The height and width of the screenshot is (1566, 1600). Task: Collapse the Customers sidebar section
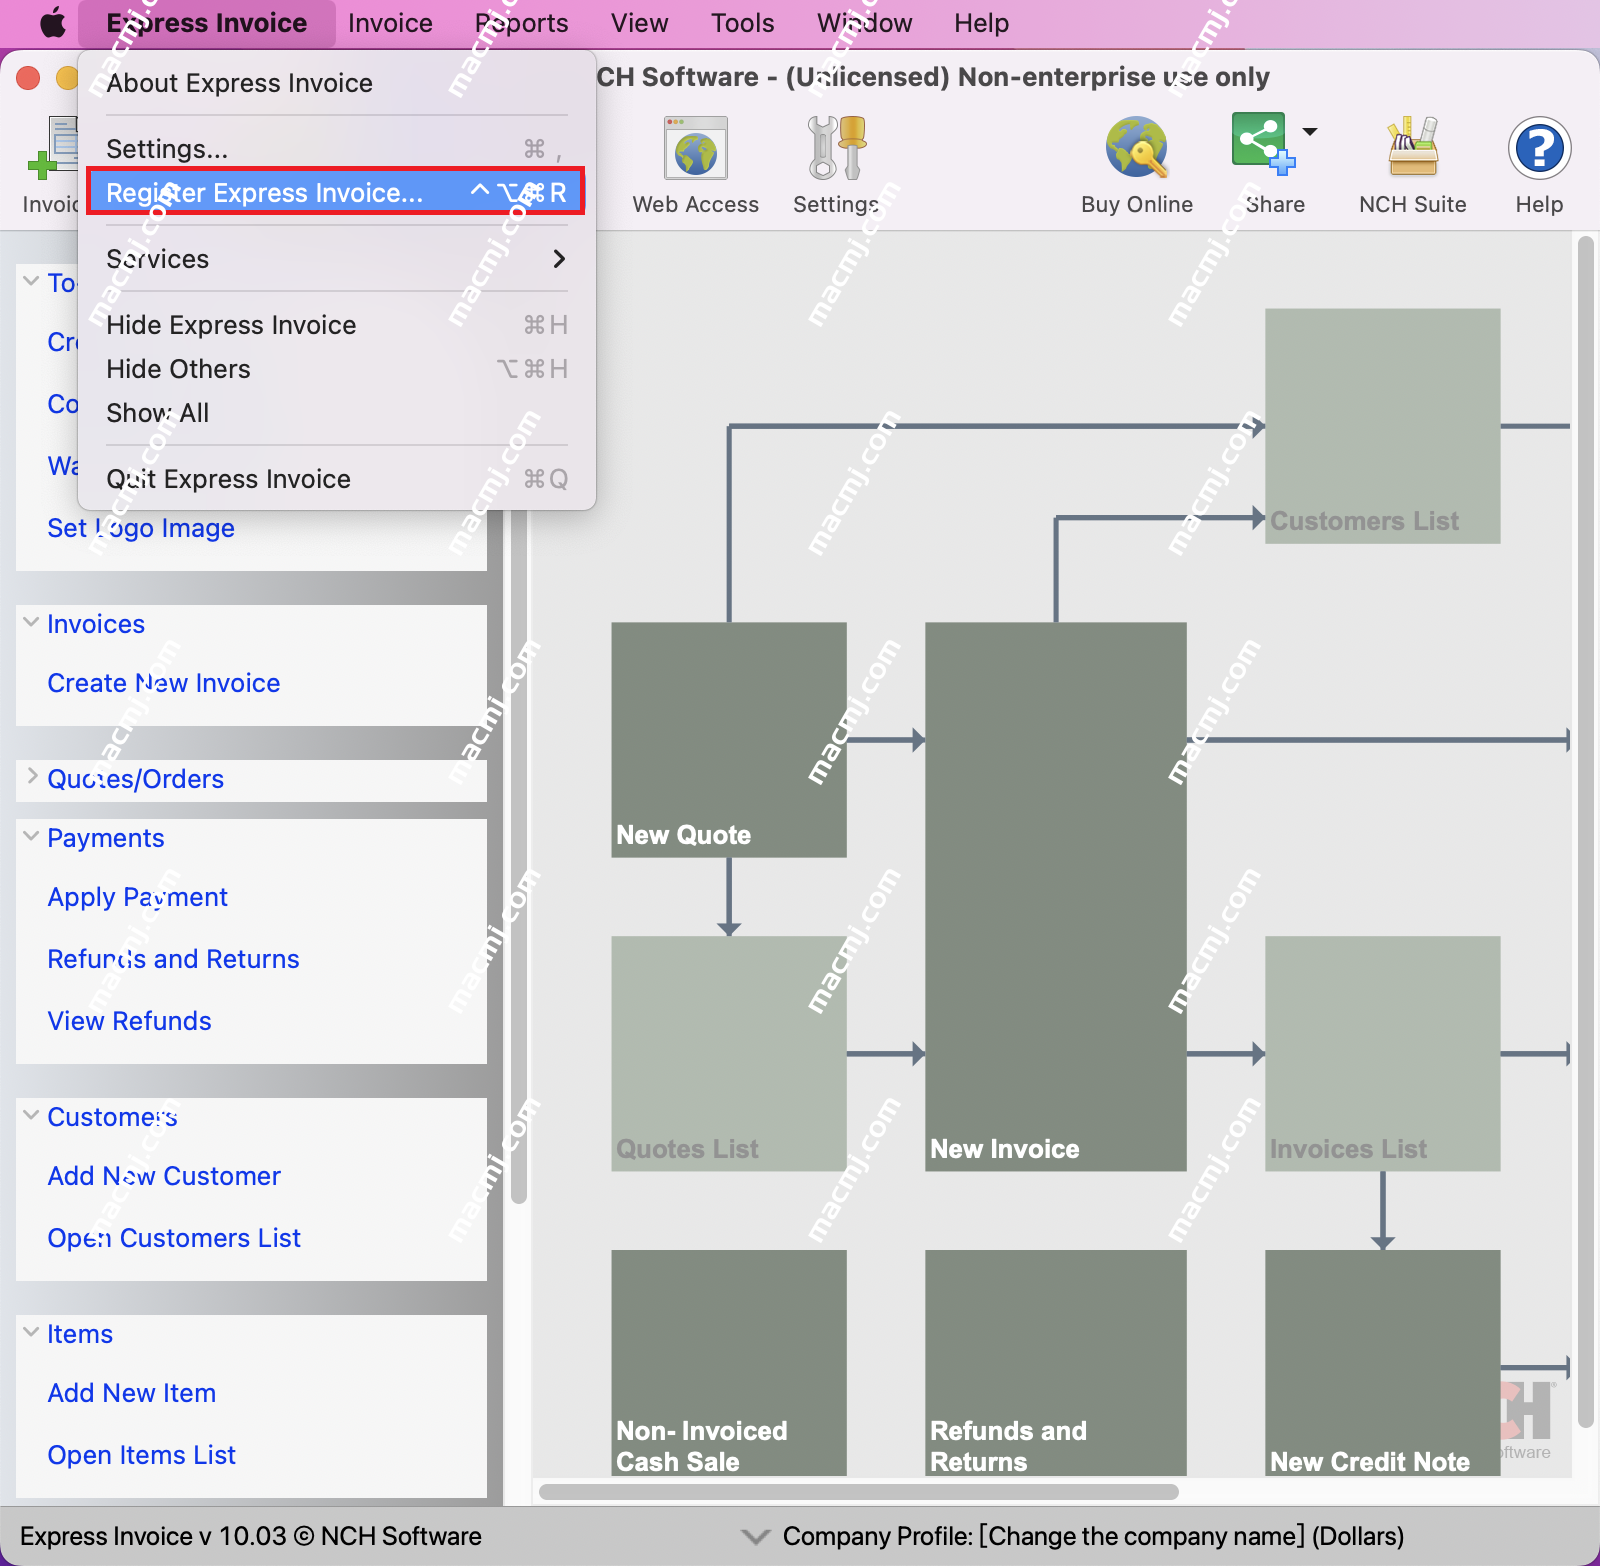pyautogui.click(x=31, y=1115)
